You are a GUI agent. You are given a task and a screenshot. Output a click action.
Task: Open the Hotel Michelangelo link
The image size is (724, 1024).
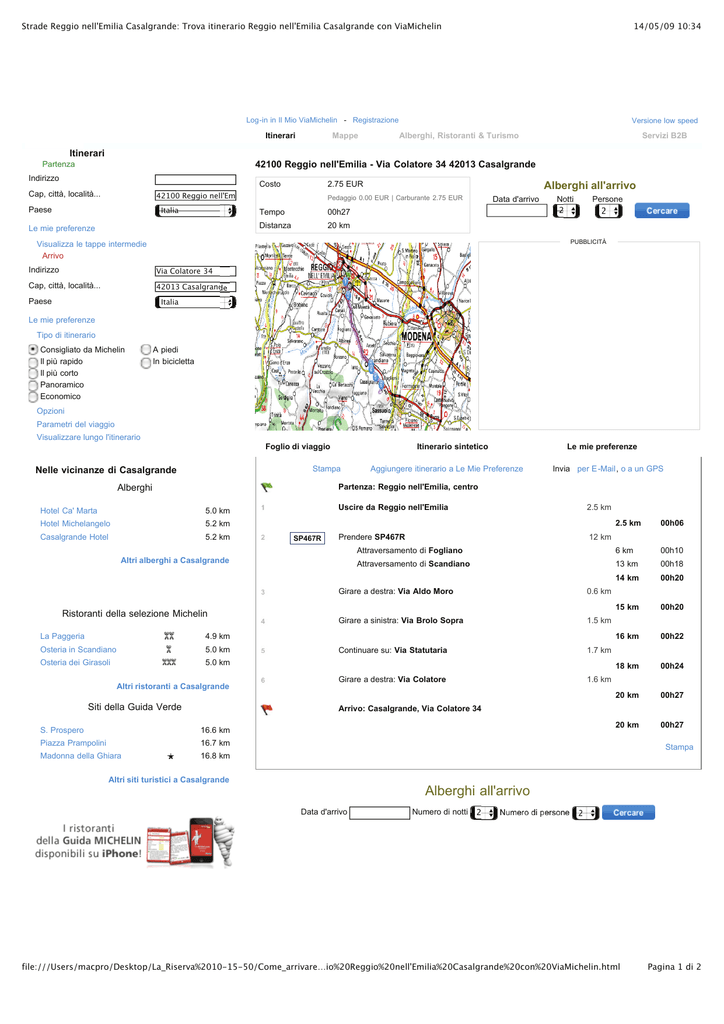click(75, 524)
